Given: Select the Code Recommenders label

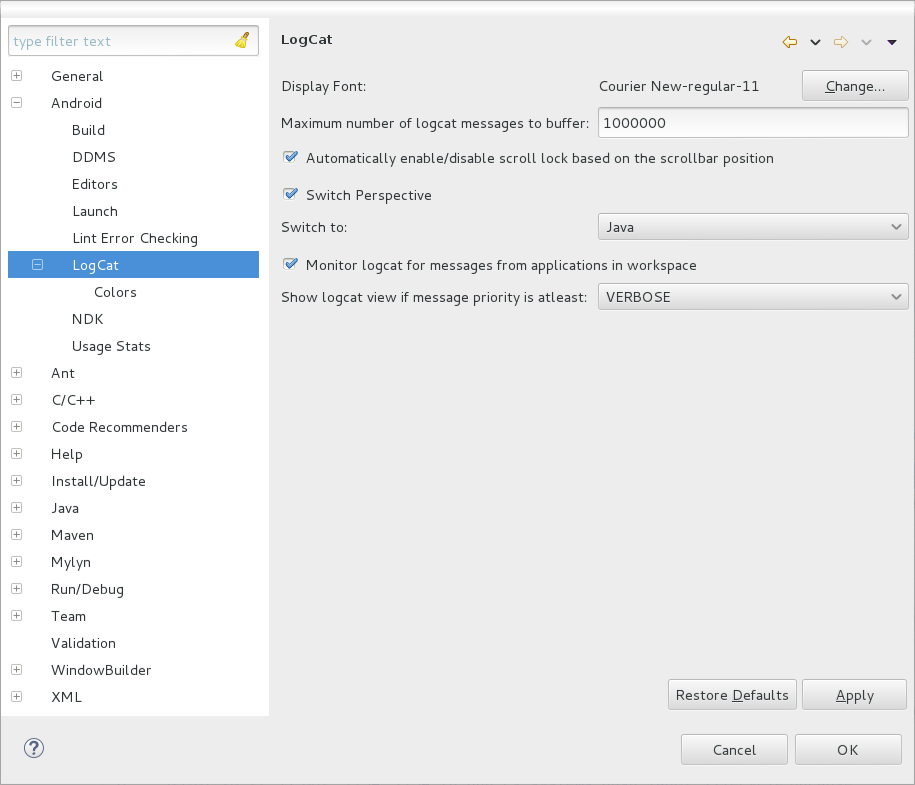Looking at the screenshot, I should click(x=120, y=427).
